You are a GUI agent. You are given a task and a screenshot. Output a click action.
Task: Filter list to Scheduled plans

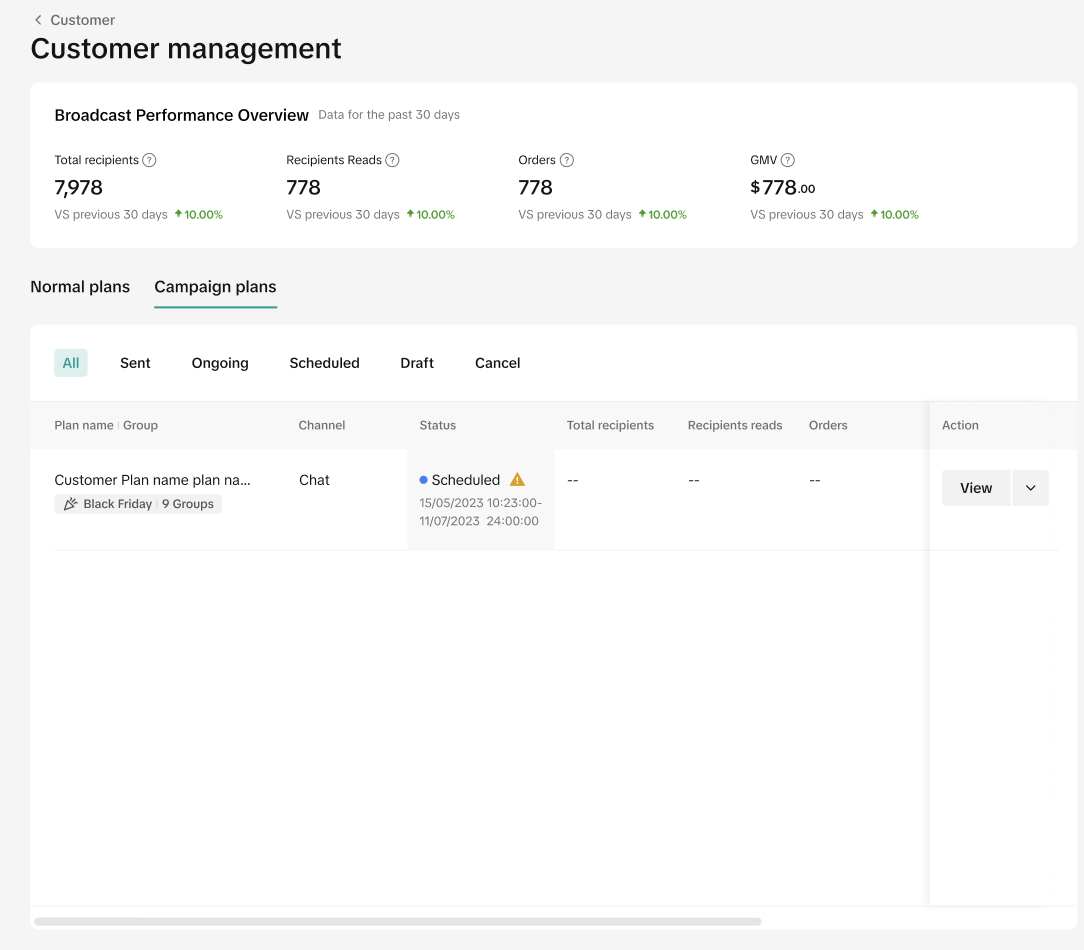pos(324,363)
